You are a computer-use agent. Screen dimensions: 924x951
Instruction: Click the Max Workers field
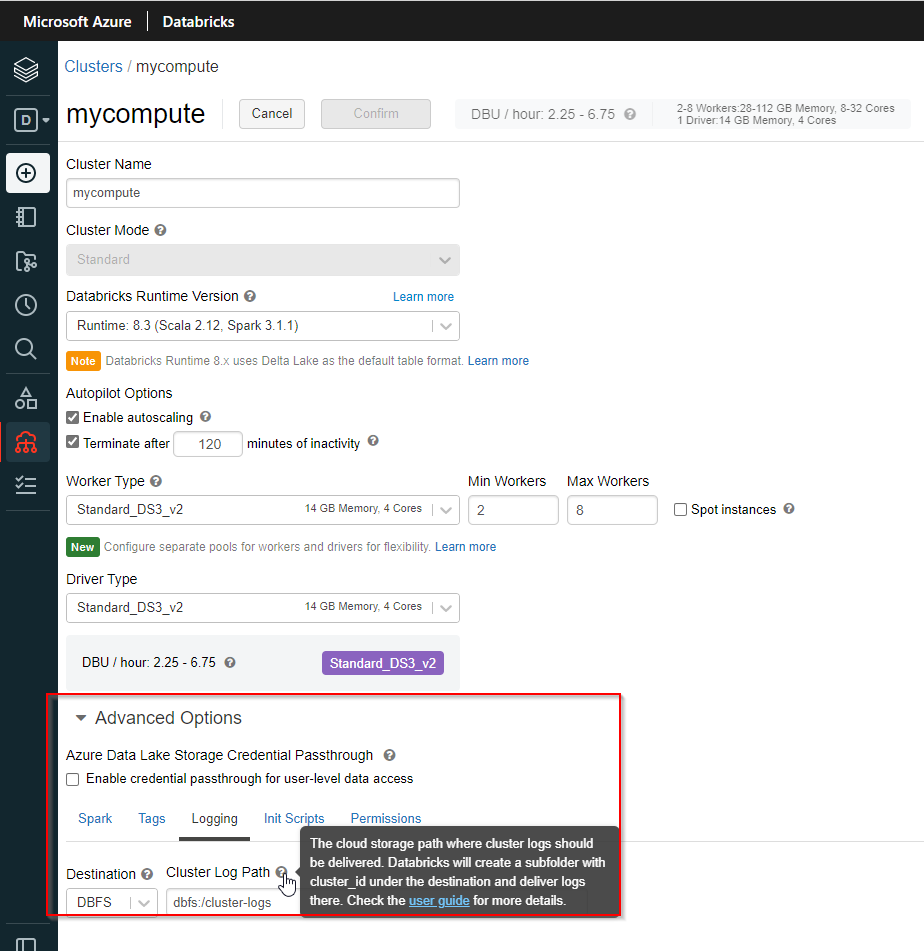point(612,510)
